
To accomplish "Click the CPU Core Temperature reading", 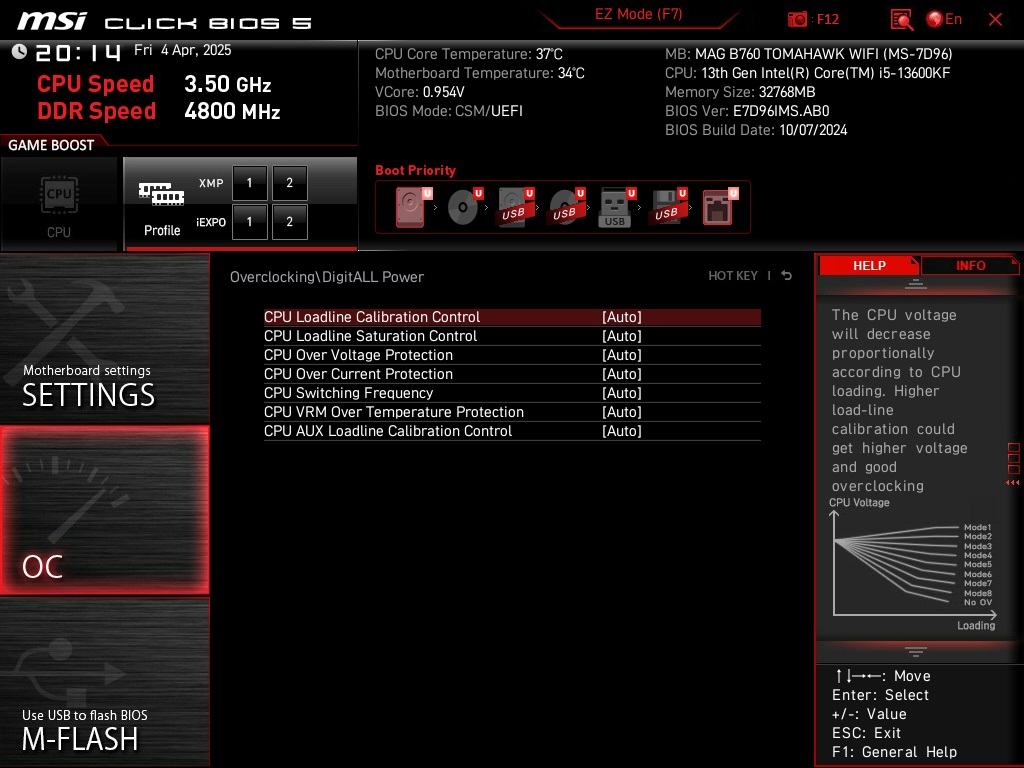I will tap(469, 54).
